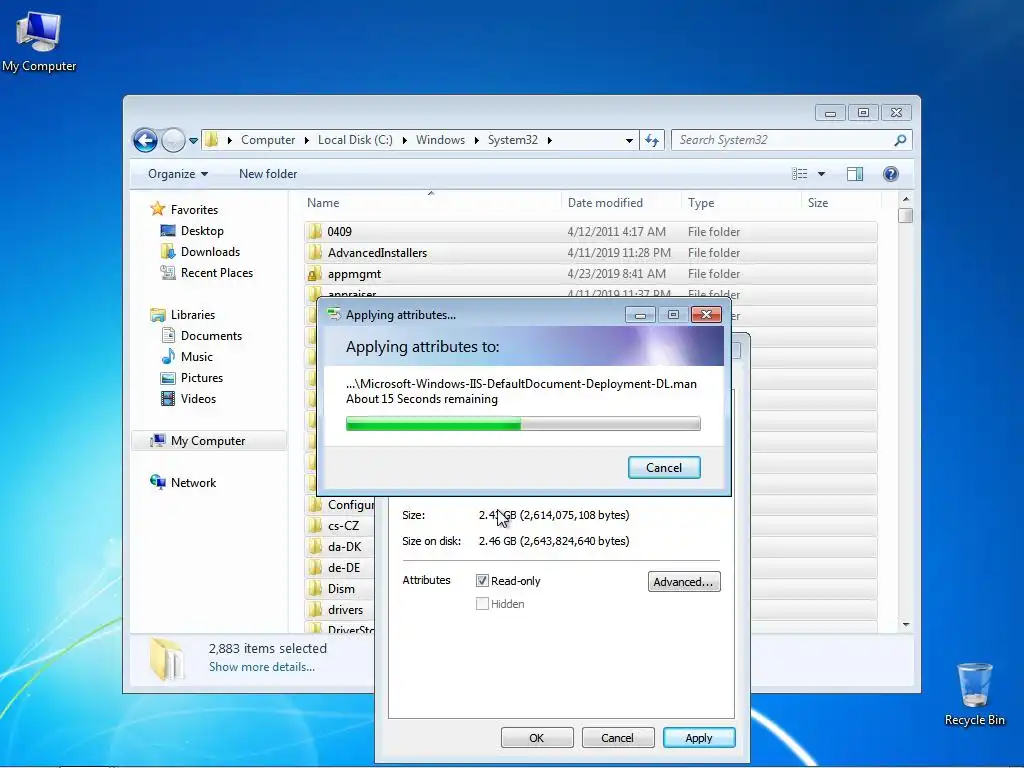Open Explorer Help icon
1024x768 pixels.
[891, 174]
